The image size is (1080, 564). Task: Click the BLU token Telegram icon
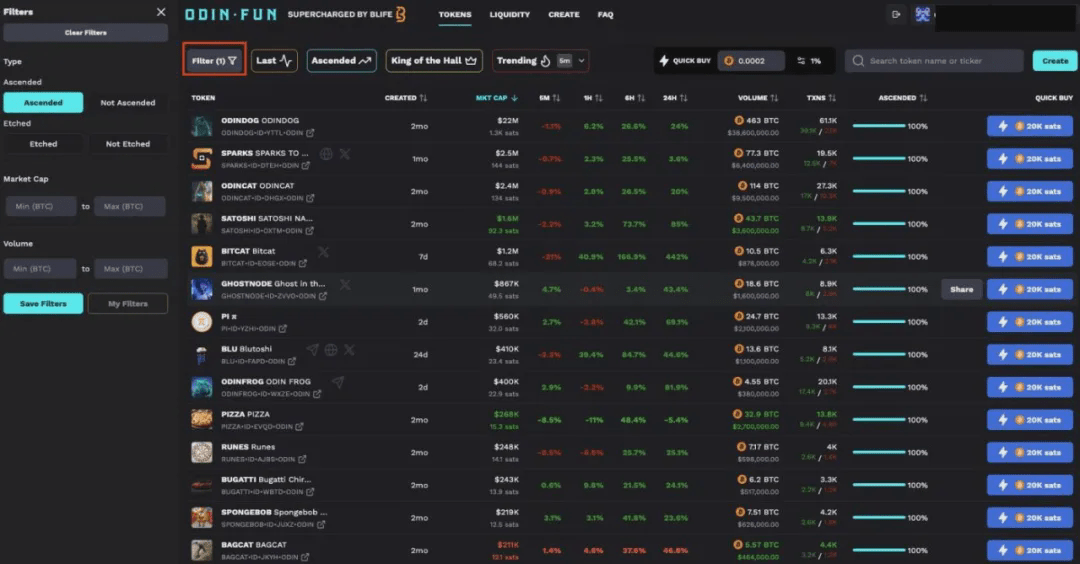click(313, 350)
